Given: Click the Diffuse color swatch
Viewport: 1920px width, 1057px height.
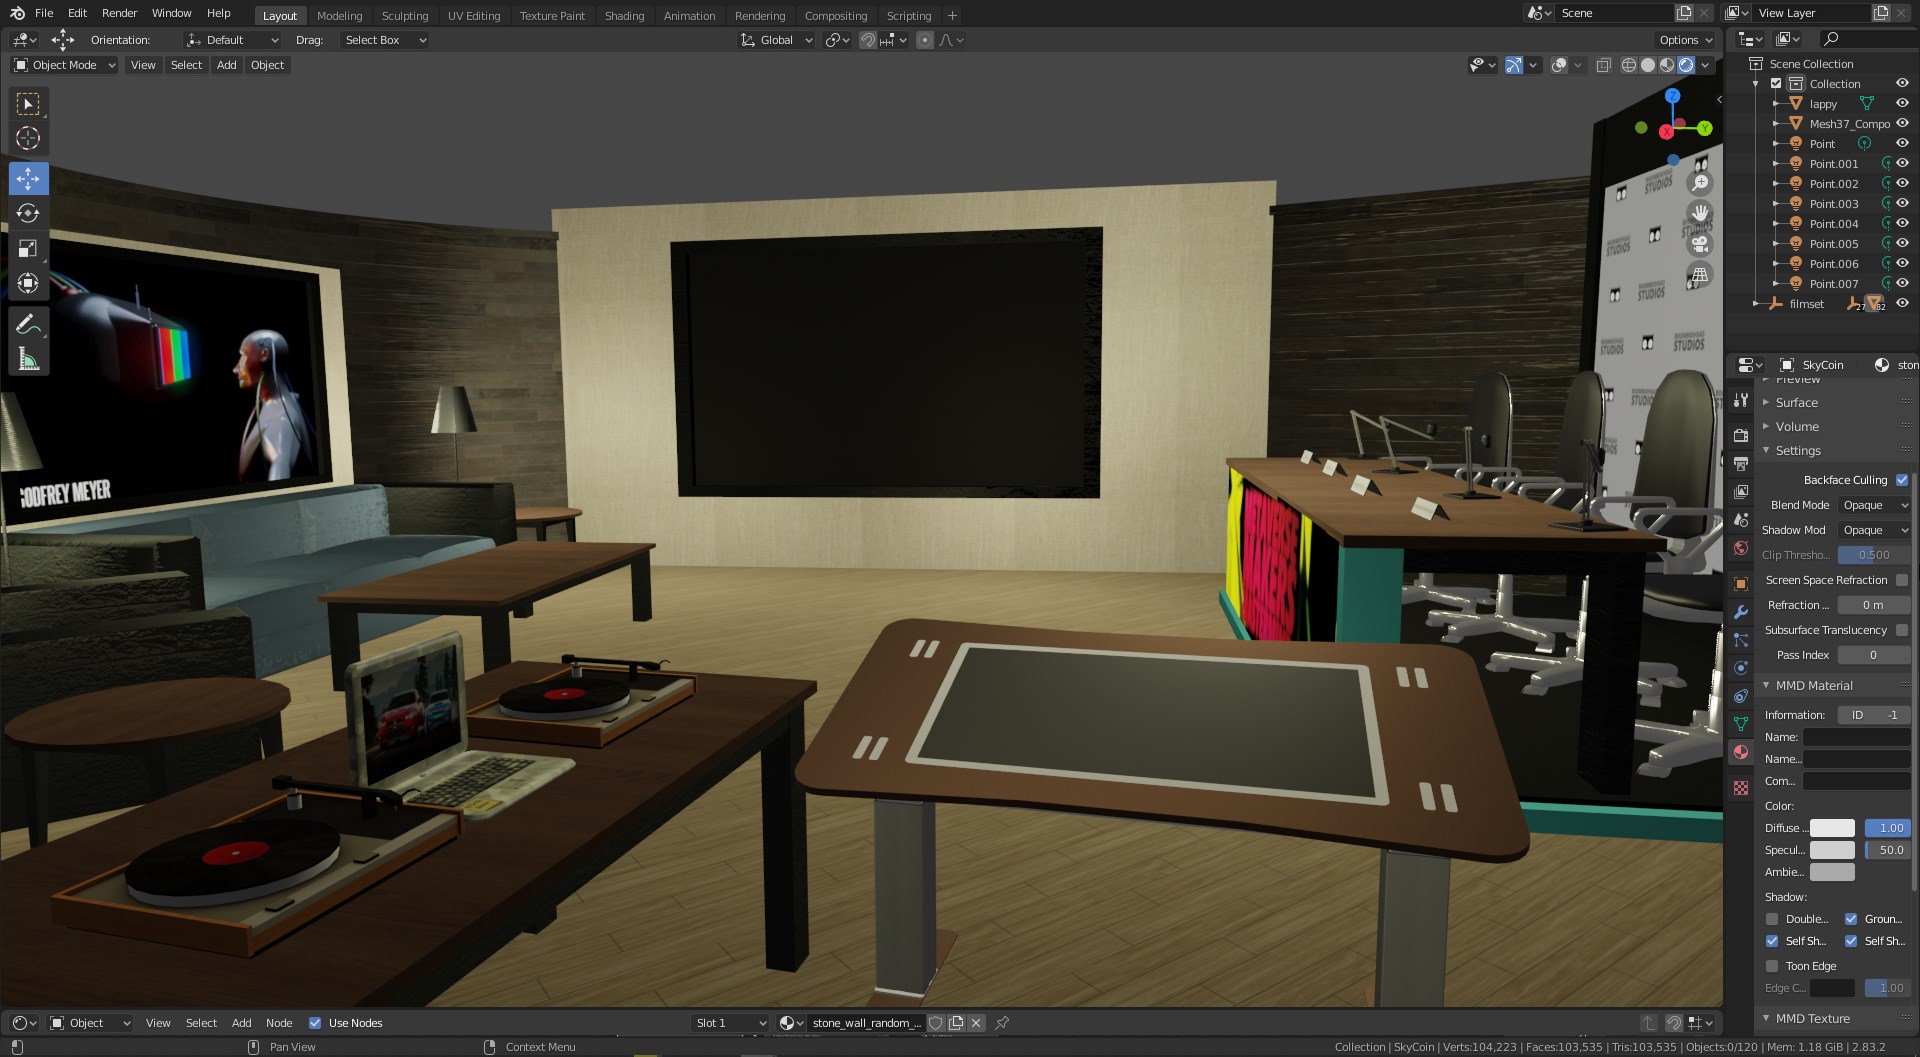Looking at the screenshot, I should [1832, 828].
